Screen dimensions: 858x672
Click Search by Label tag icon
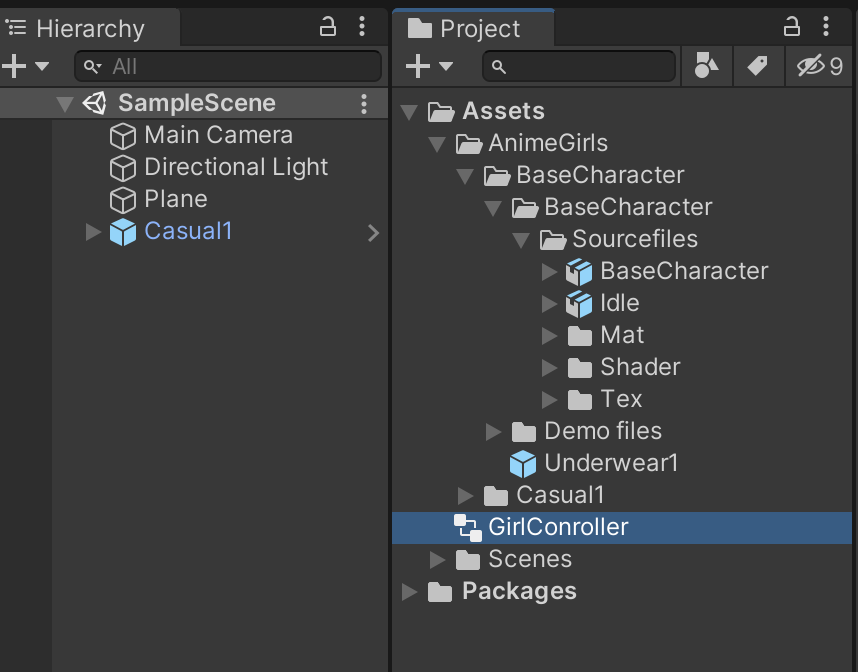pos(757,66)
